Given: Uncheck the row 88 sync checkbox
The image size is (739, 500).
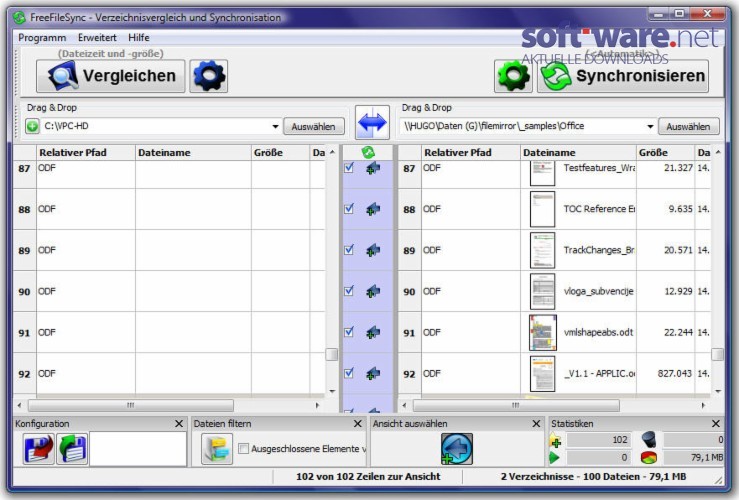Looking at the screenshot, I should pyautogui.click(x=349, y=208).
